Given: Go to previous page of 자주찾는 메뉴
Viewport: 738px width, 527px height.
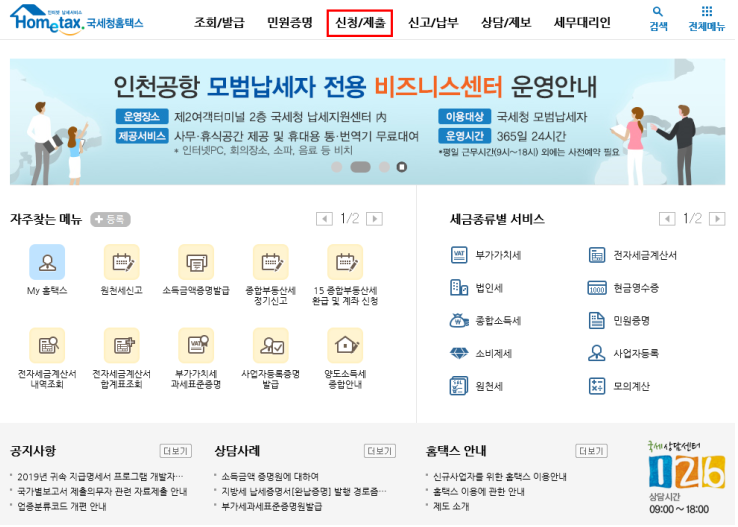Looking at the screenshot, I should [324, 219].
